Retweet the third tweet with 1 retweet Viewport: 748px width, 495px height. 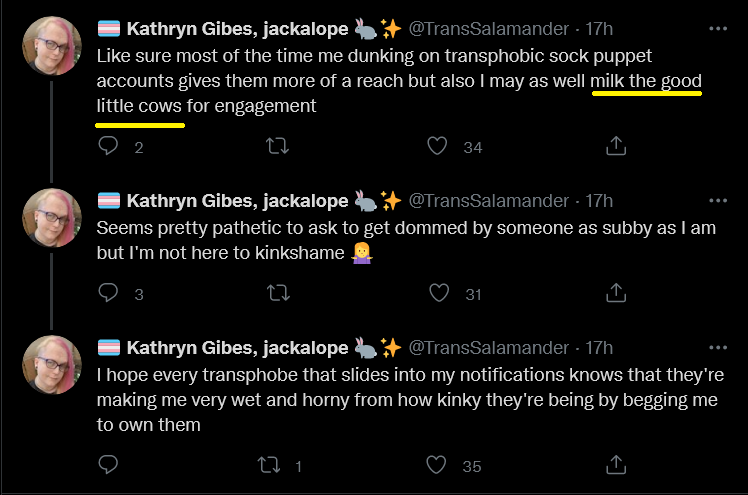click(269, 464)
